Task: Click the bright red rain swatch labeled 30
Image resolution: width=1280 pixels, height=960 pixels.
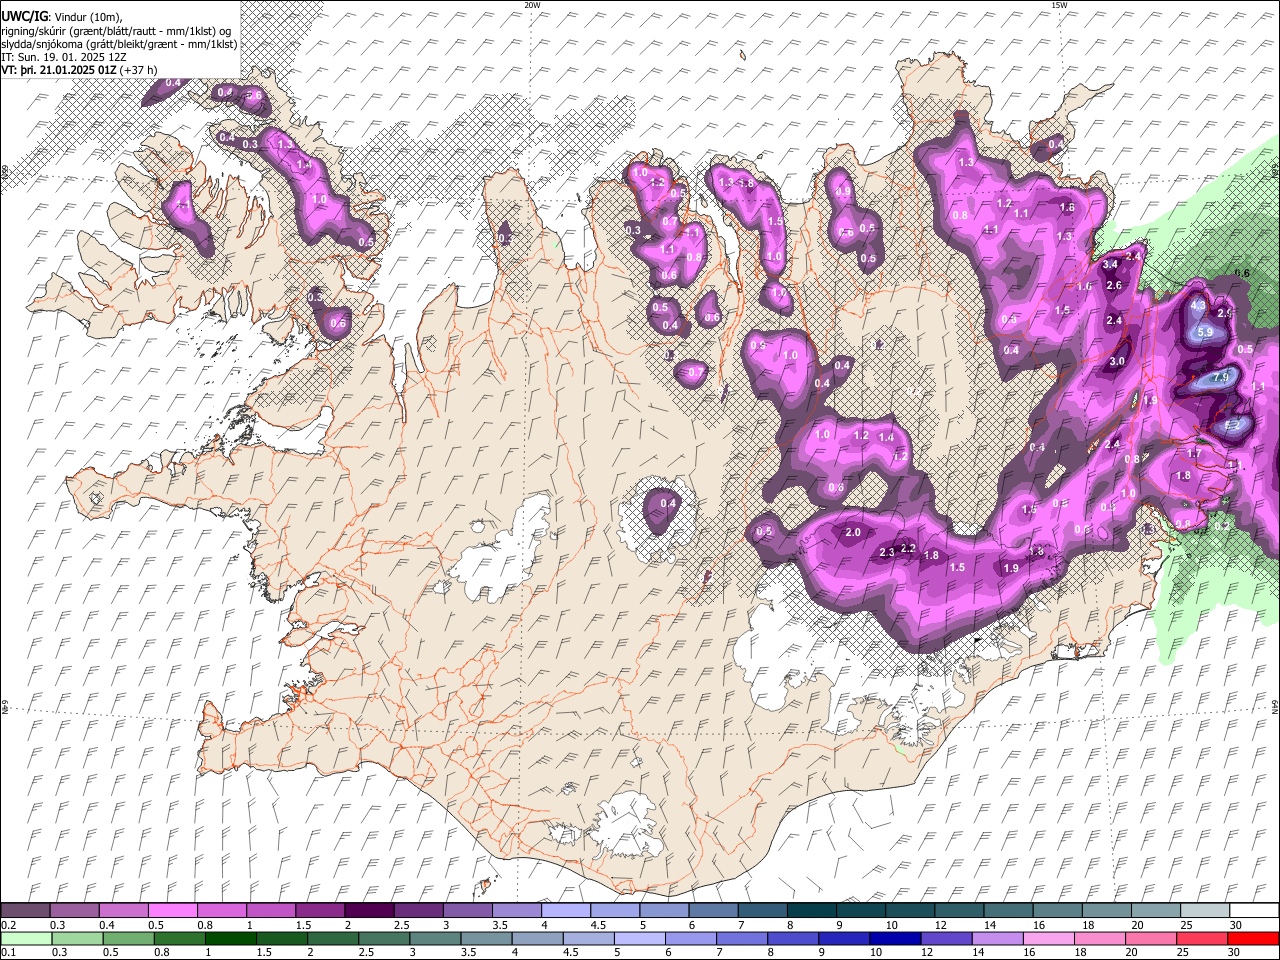Action: point(1253,939)
